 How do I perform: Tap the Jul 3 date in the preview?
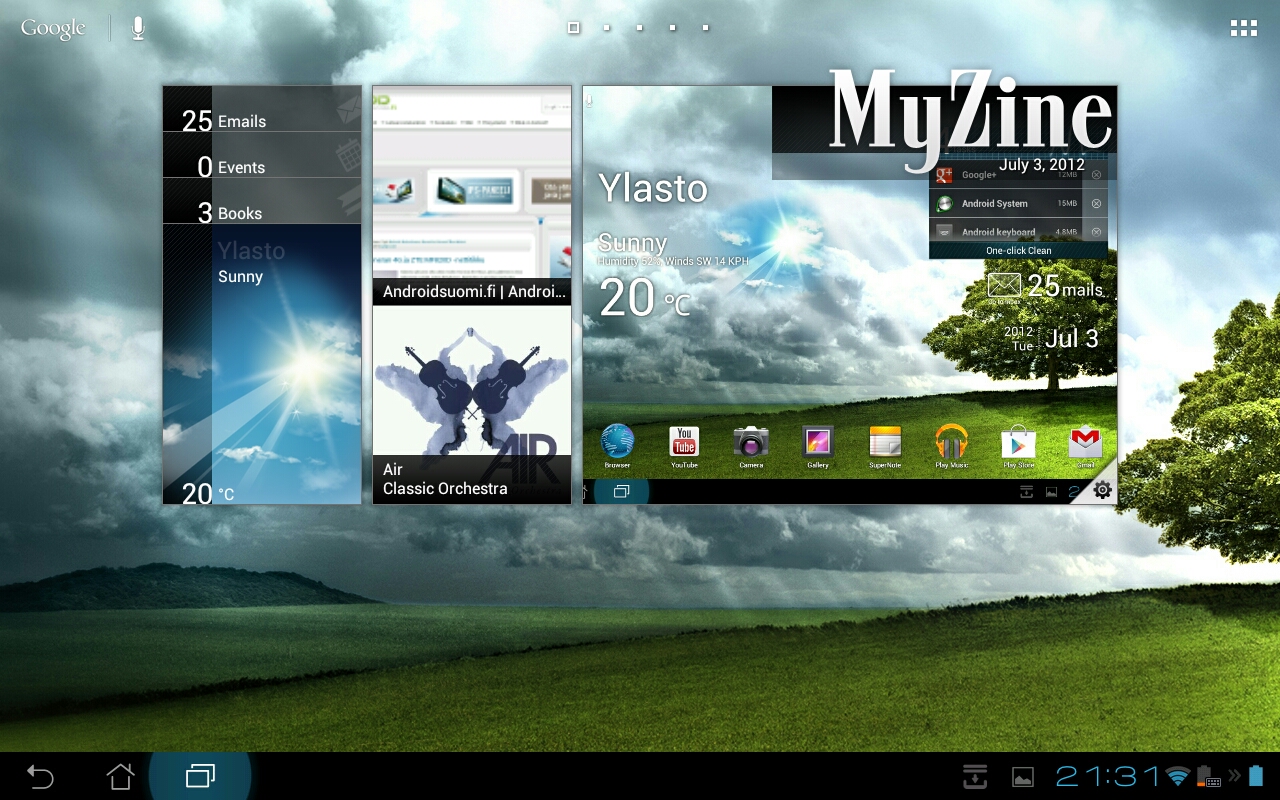pyautogui.click(x=1071, y=339)
